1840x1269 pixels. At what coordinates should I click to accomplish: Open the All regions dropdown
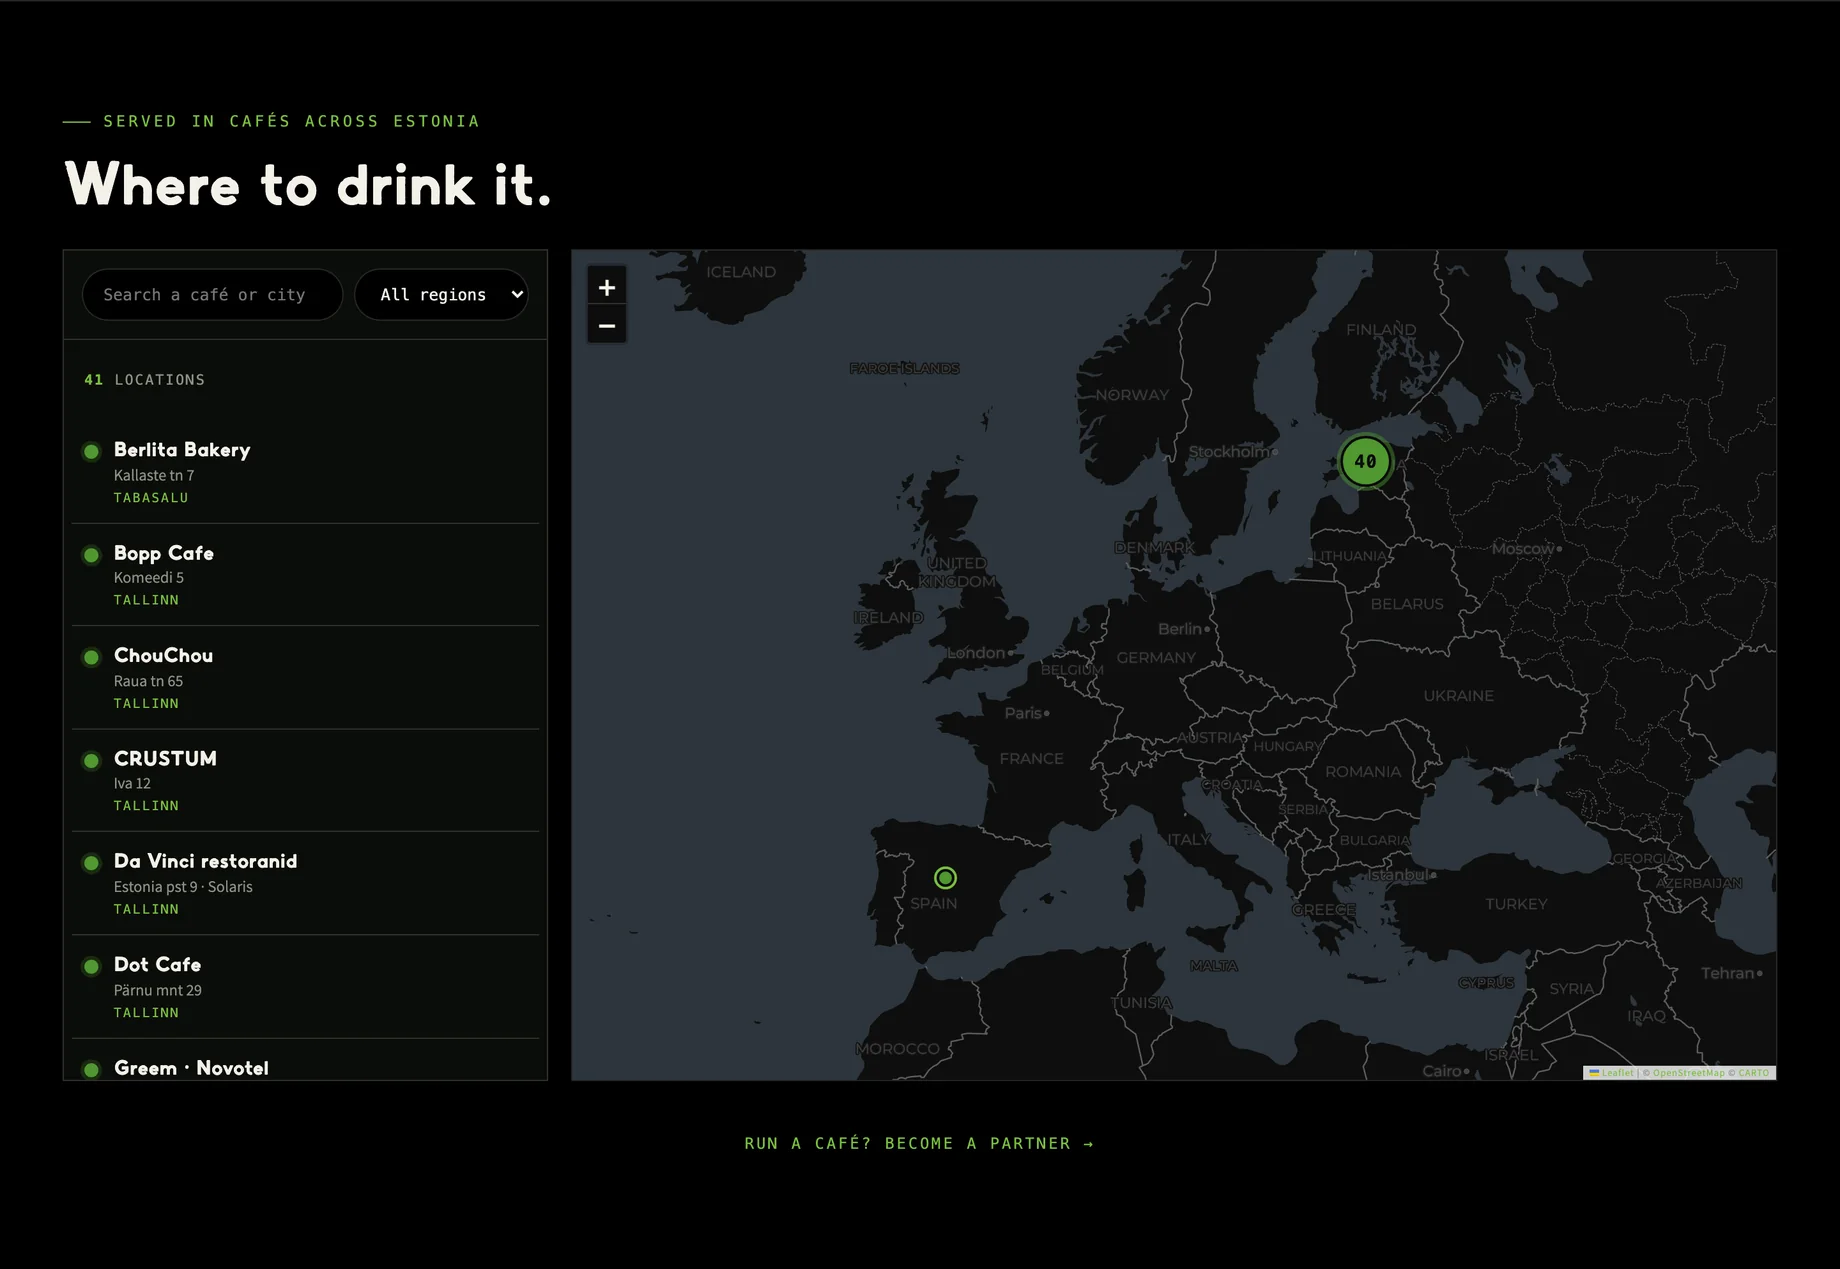pos(441,295)
